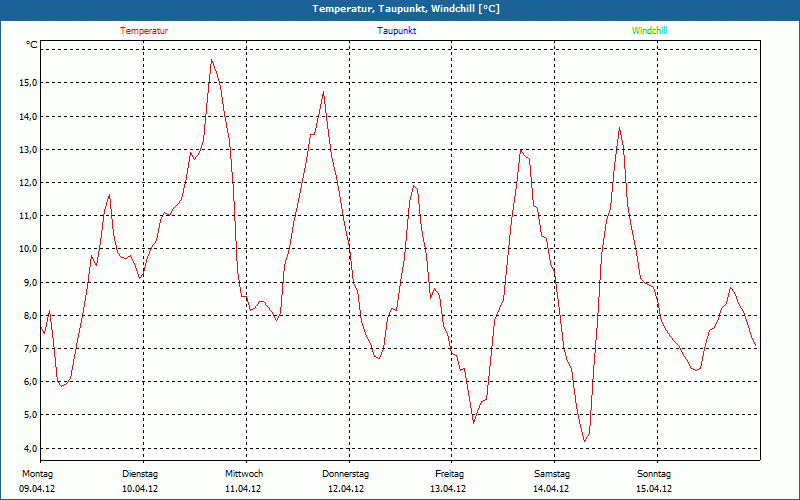This screenshot has height=500, width=800.
Task: Click the date 09.04.12
Action: tap(37, 489)
